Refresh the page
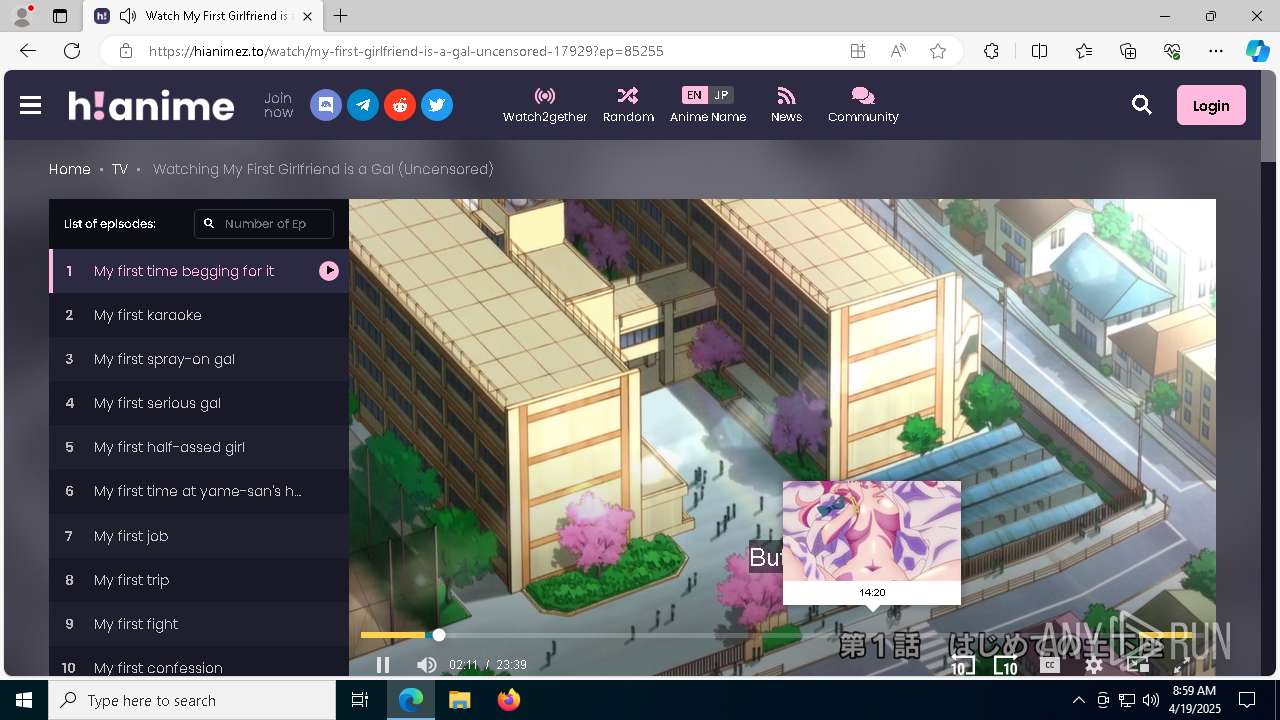1280x720 pixels. (x=72, y=51)
